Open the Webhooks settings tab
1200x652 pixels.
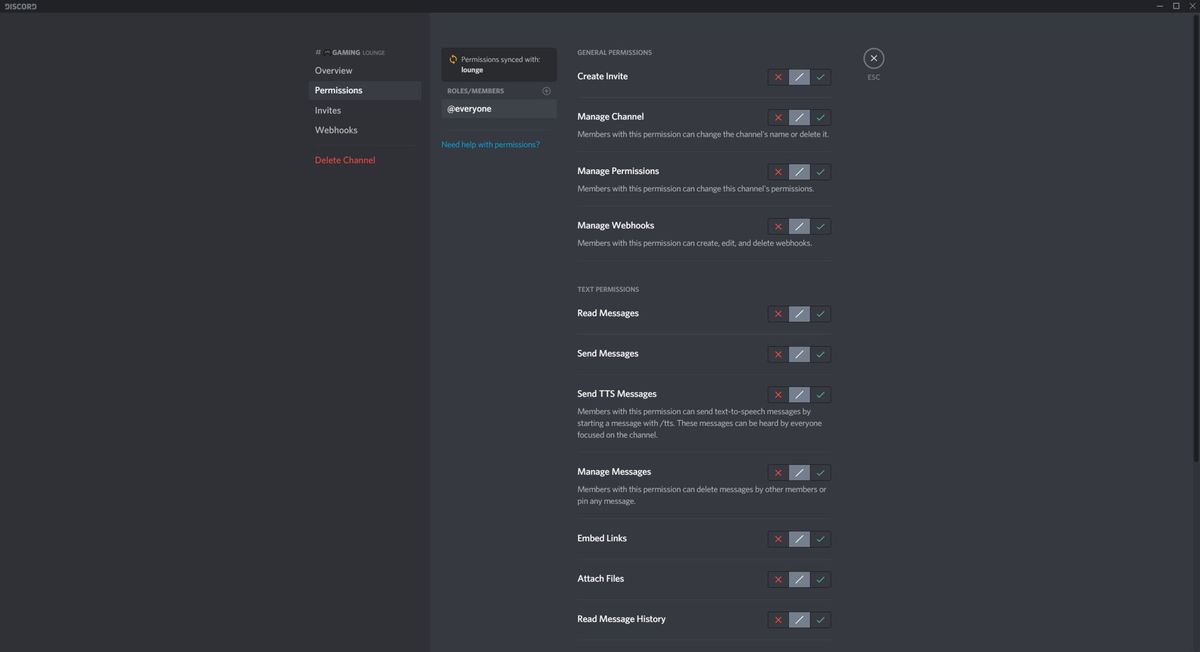[x=336, y=129]
